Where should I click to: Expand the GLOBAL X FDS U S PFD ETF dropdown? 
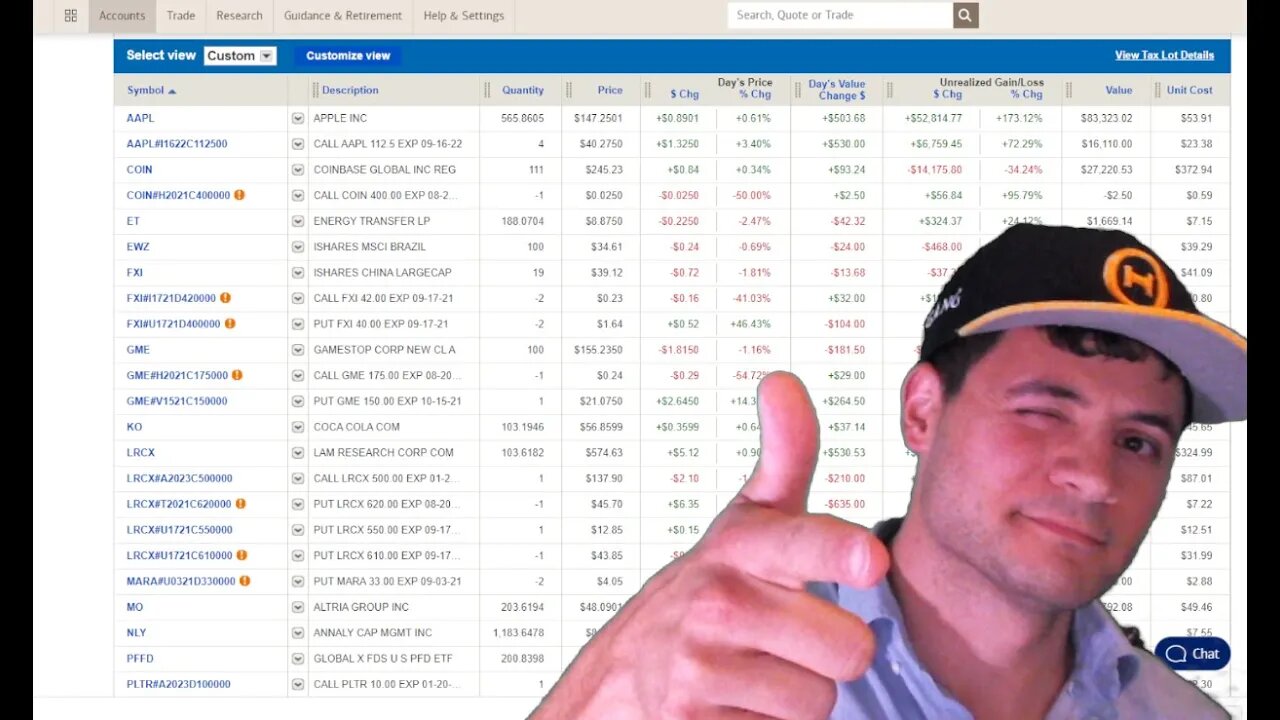tap(297, 659)
